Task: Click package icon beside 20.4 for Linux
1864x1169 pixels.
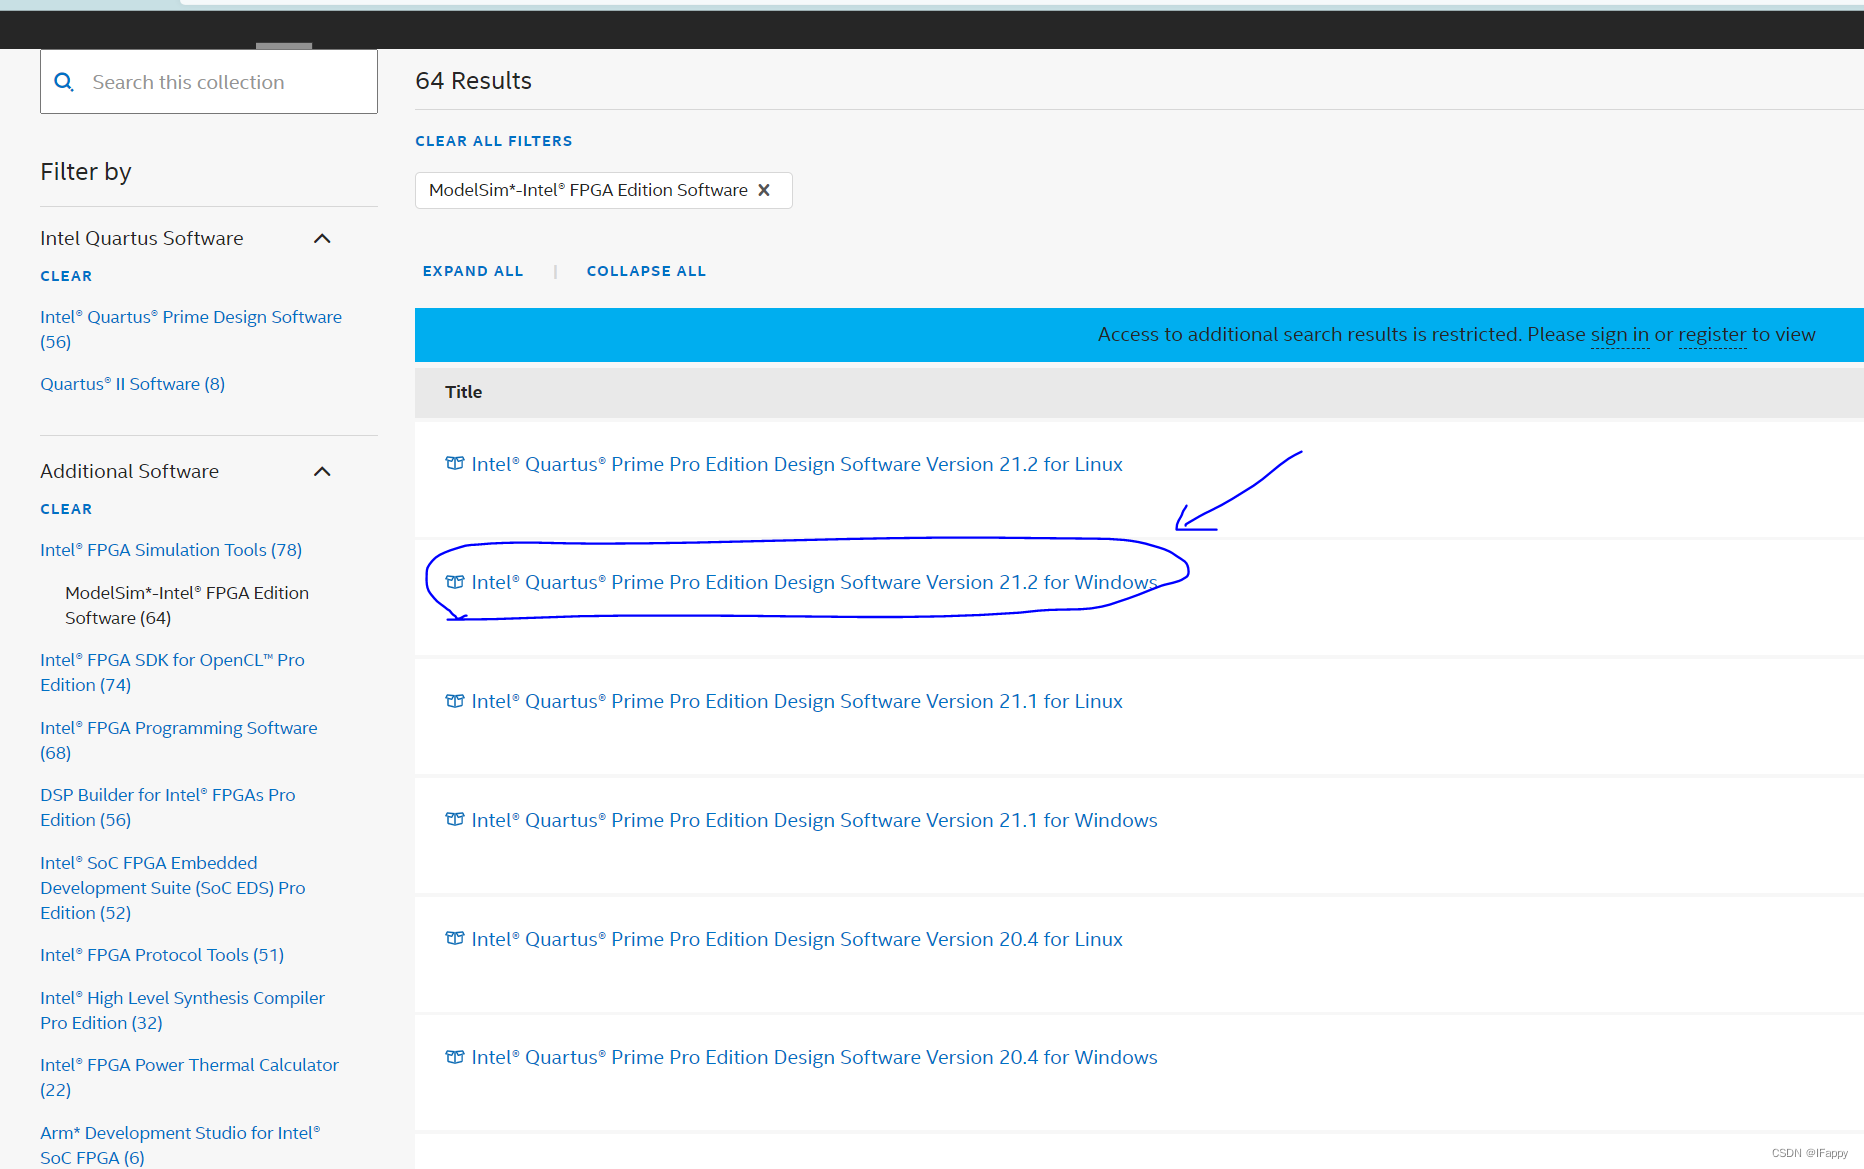Action: (x=455, y=938)
